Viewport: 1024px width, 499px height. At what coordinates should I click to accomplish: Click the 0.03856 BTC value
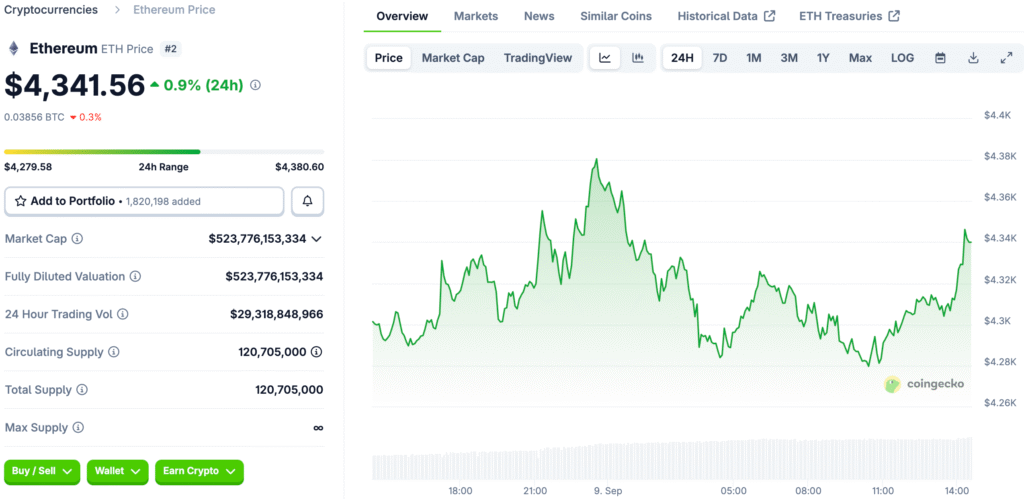click(x=34, y=118)
